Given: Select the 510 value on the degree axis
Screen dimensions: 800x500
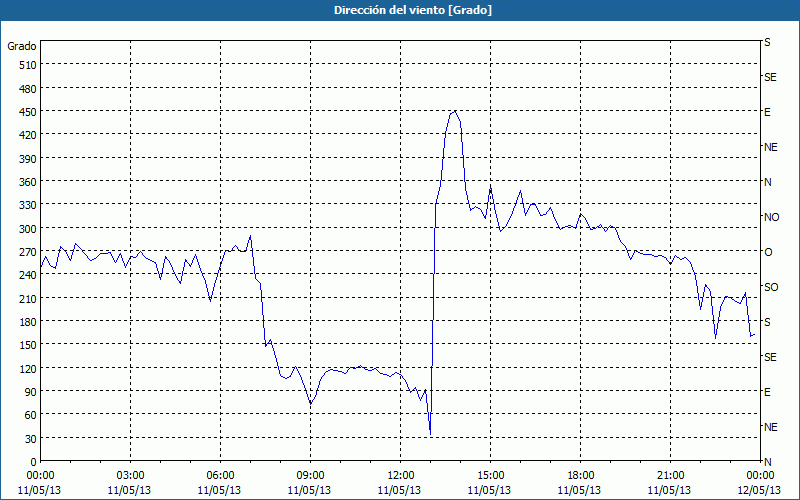Looking at the screenshot, I should pyautogui.click(x=28, y=65).
